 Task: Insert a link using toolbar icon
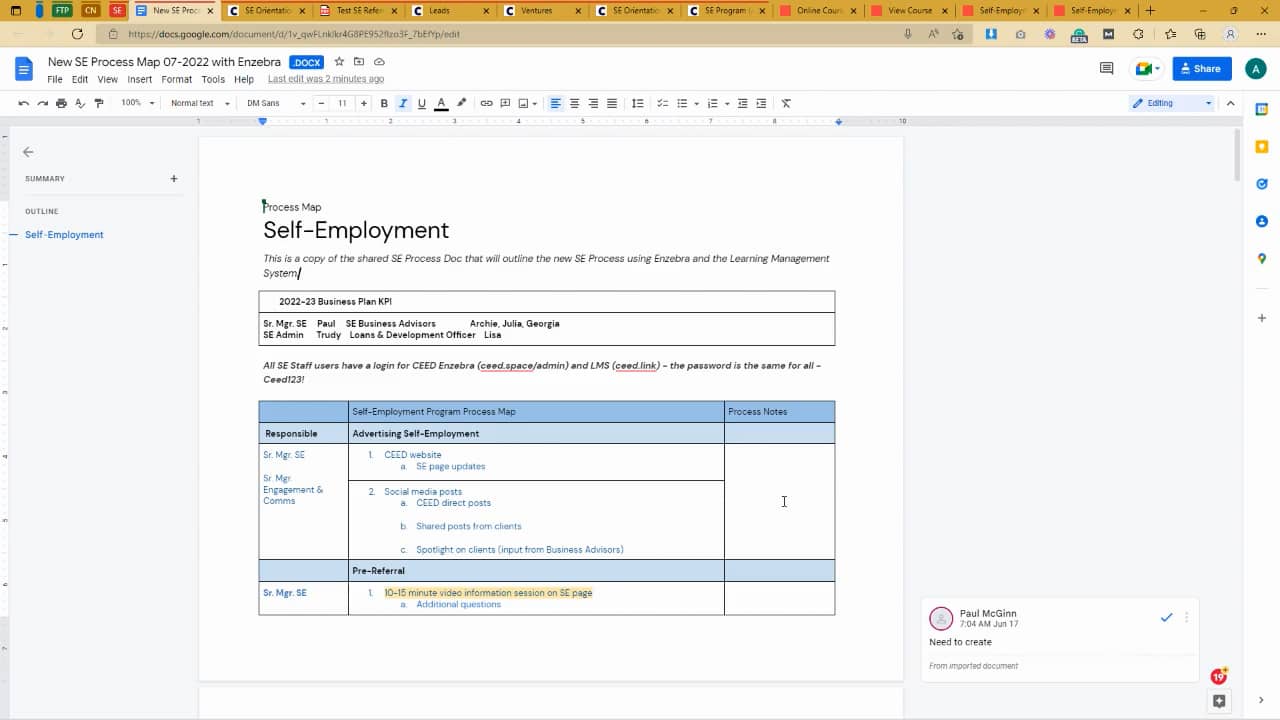486,103
